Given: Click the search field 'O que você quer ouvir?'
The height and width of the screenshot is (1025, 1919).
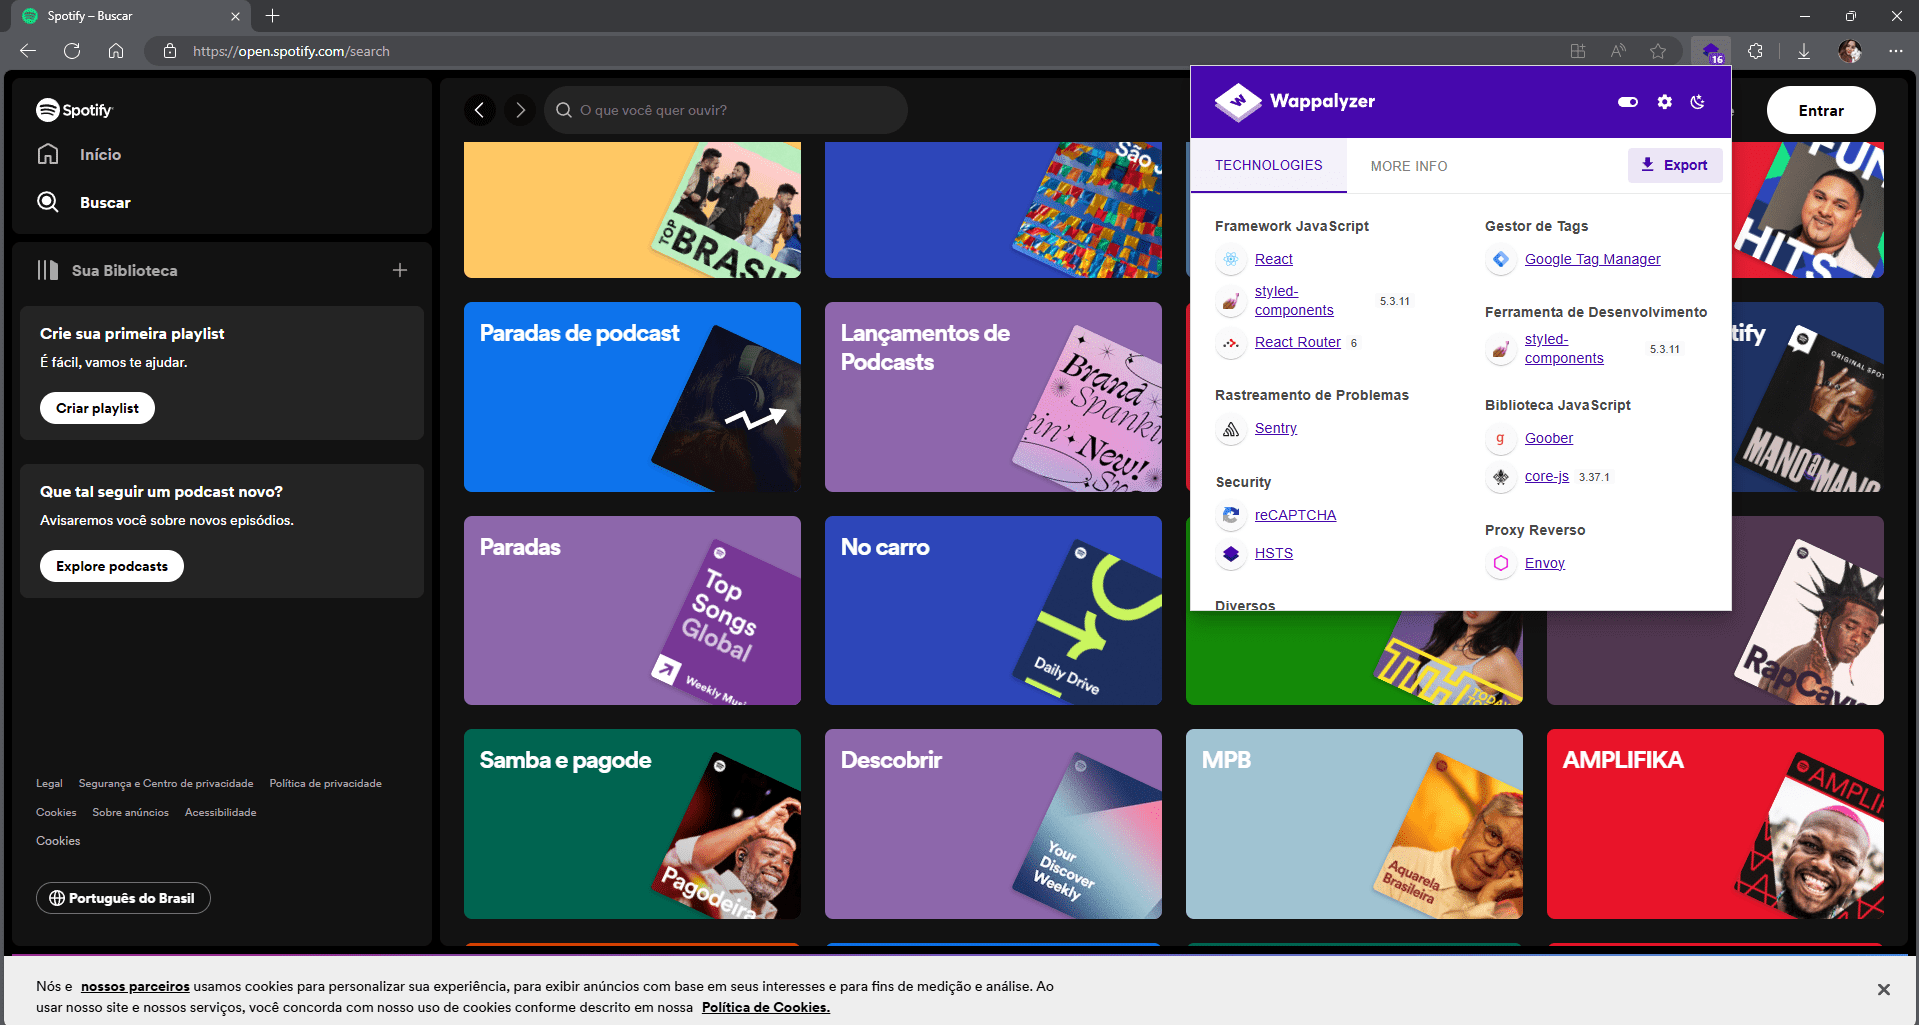Looking at the screenshot, I should coord(725,110).
